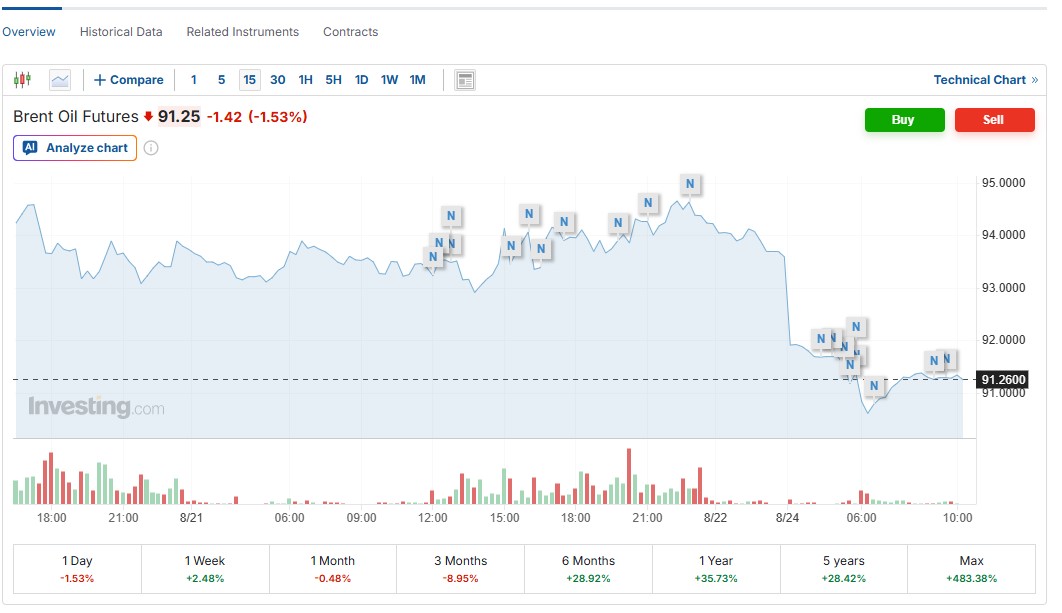Screen dimensions: 1062x613
Task: Open the Overview tab
Action: [x=28, y=32]
